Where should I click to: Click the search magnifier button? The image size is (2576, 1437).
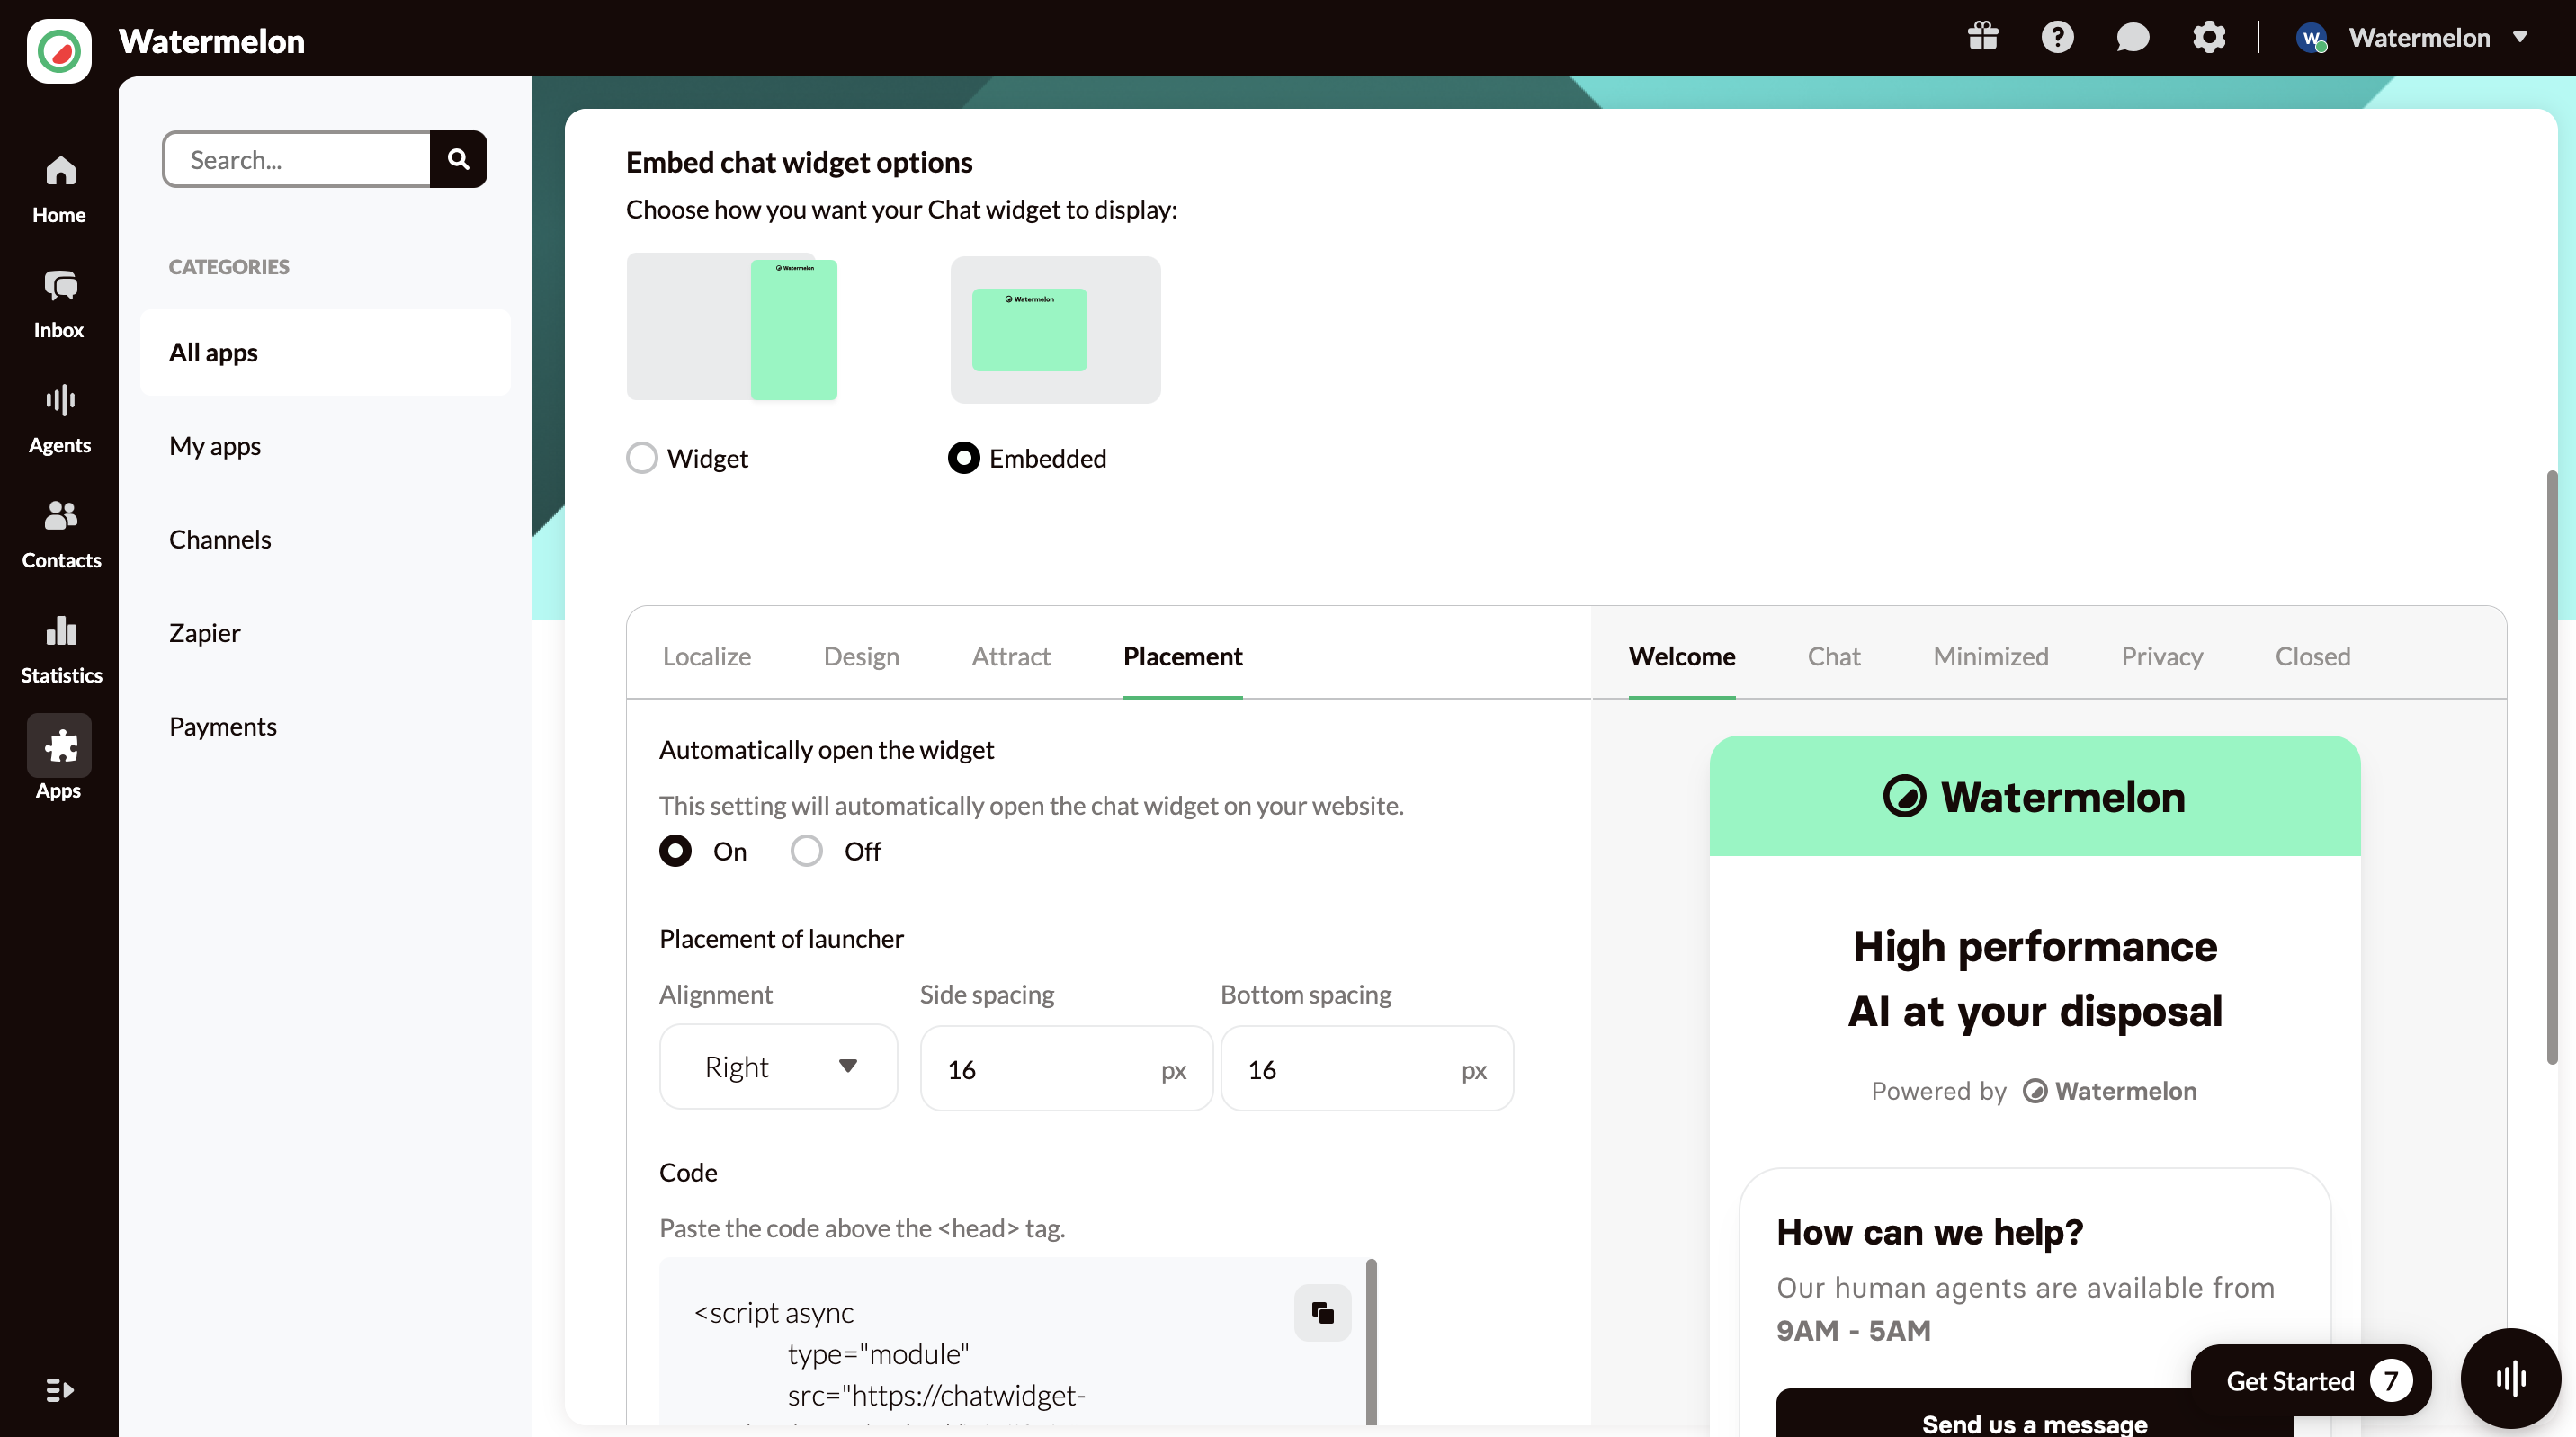[x=458, y=159]
